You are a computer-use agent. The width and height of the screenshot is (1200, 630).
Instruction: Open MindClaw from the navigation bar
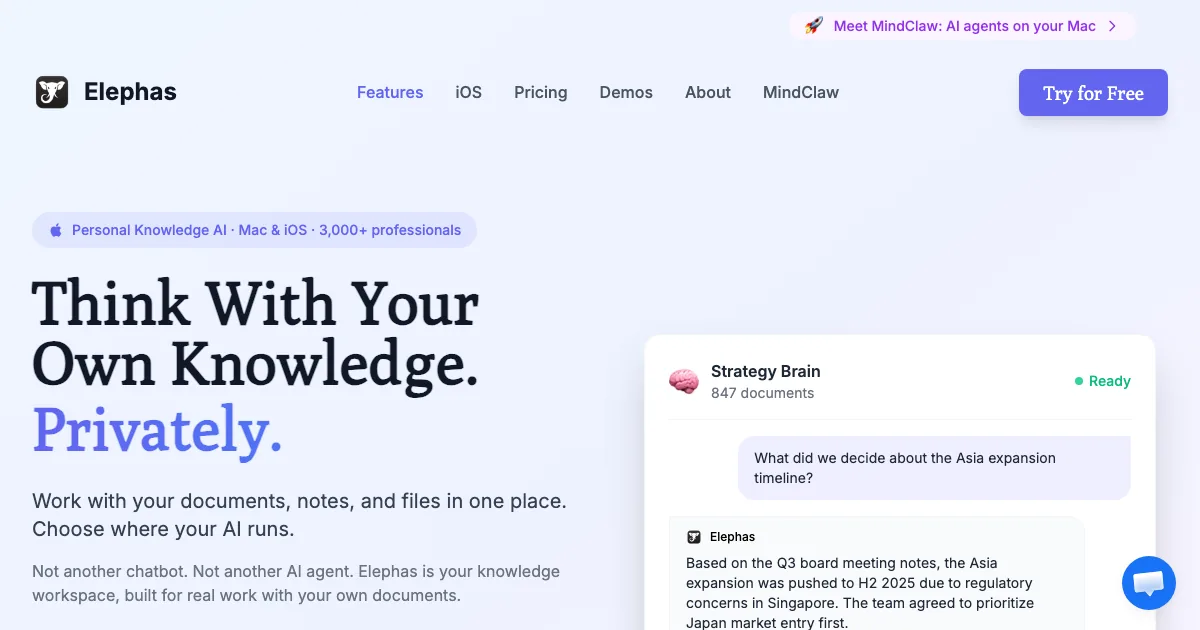[x=800, y=93]
